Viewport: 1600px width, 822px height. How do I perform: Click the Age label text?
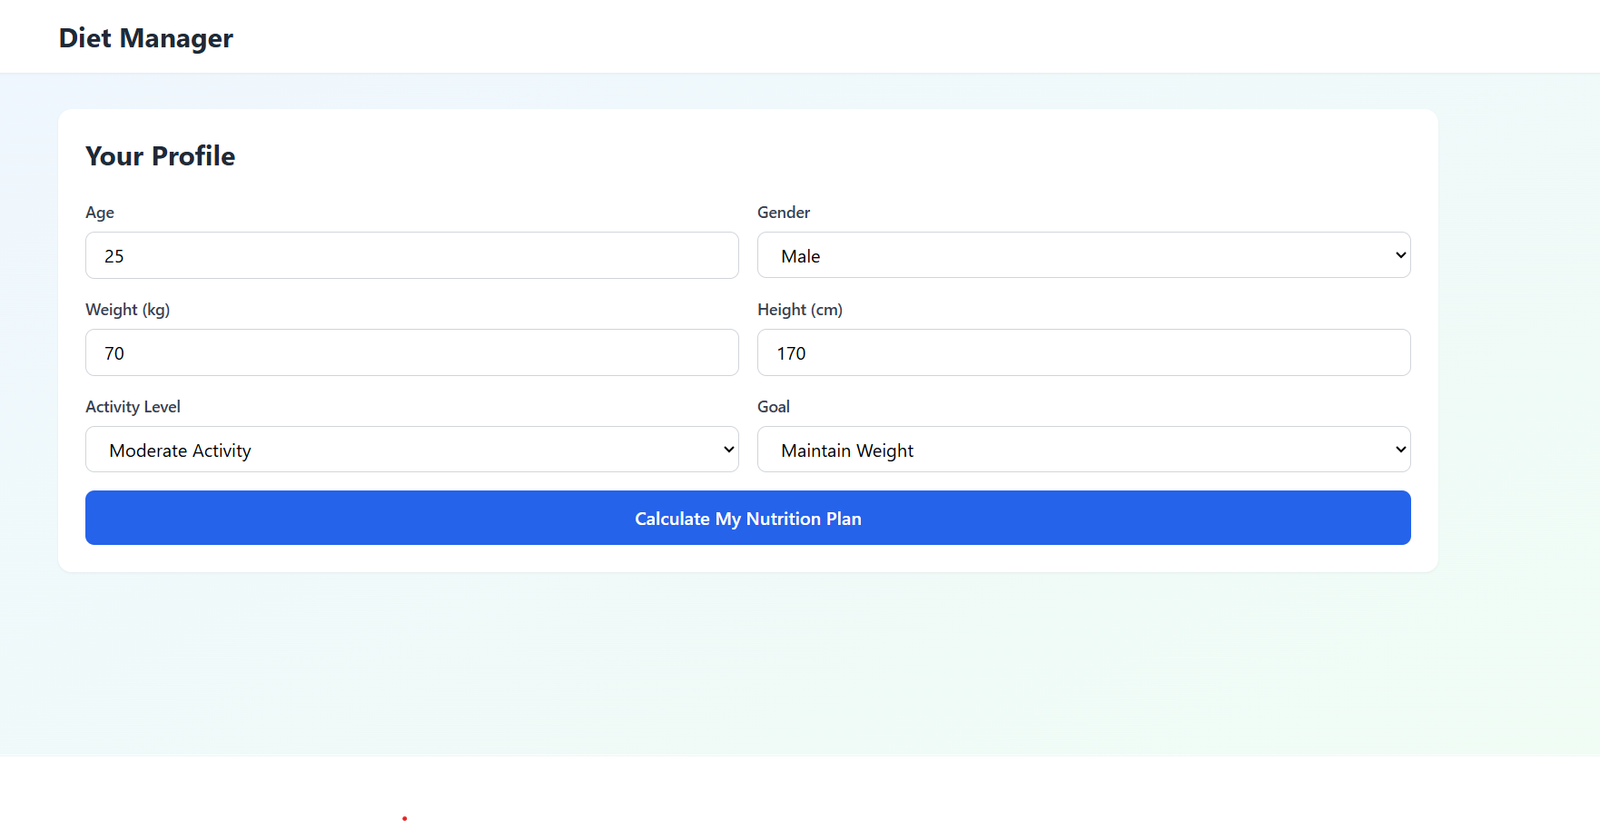(100, 213)
